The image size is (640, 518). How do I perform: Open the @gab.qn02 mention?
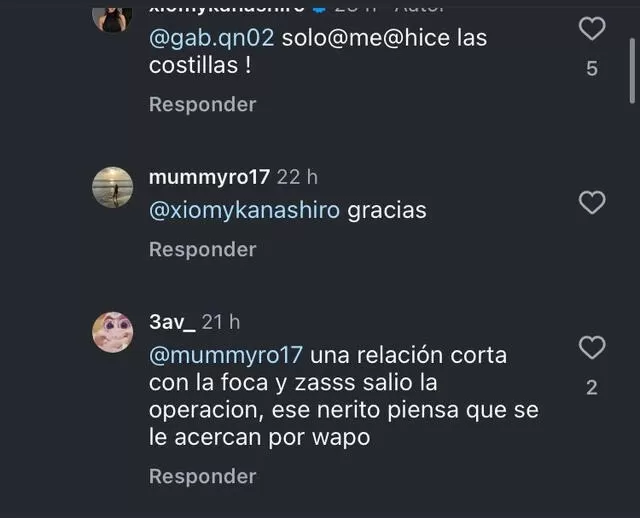tap(211, 38)
